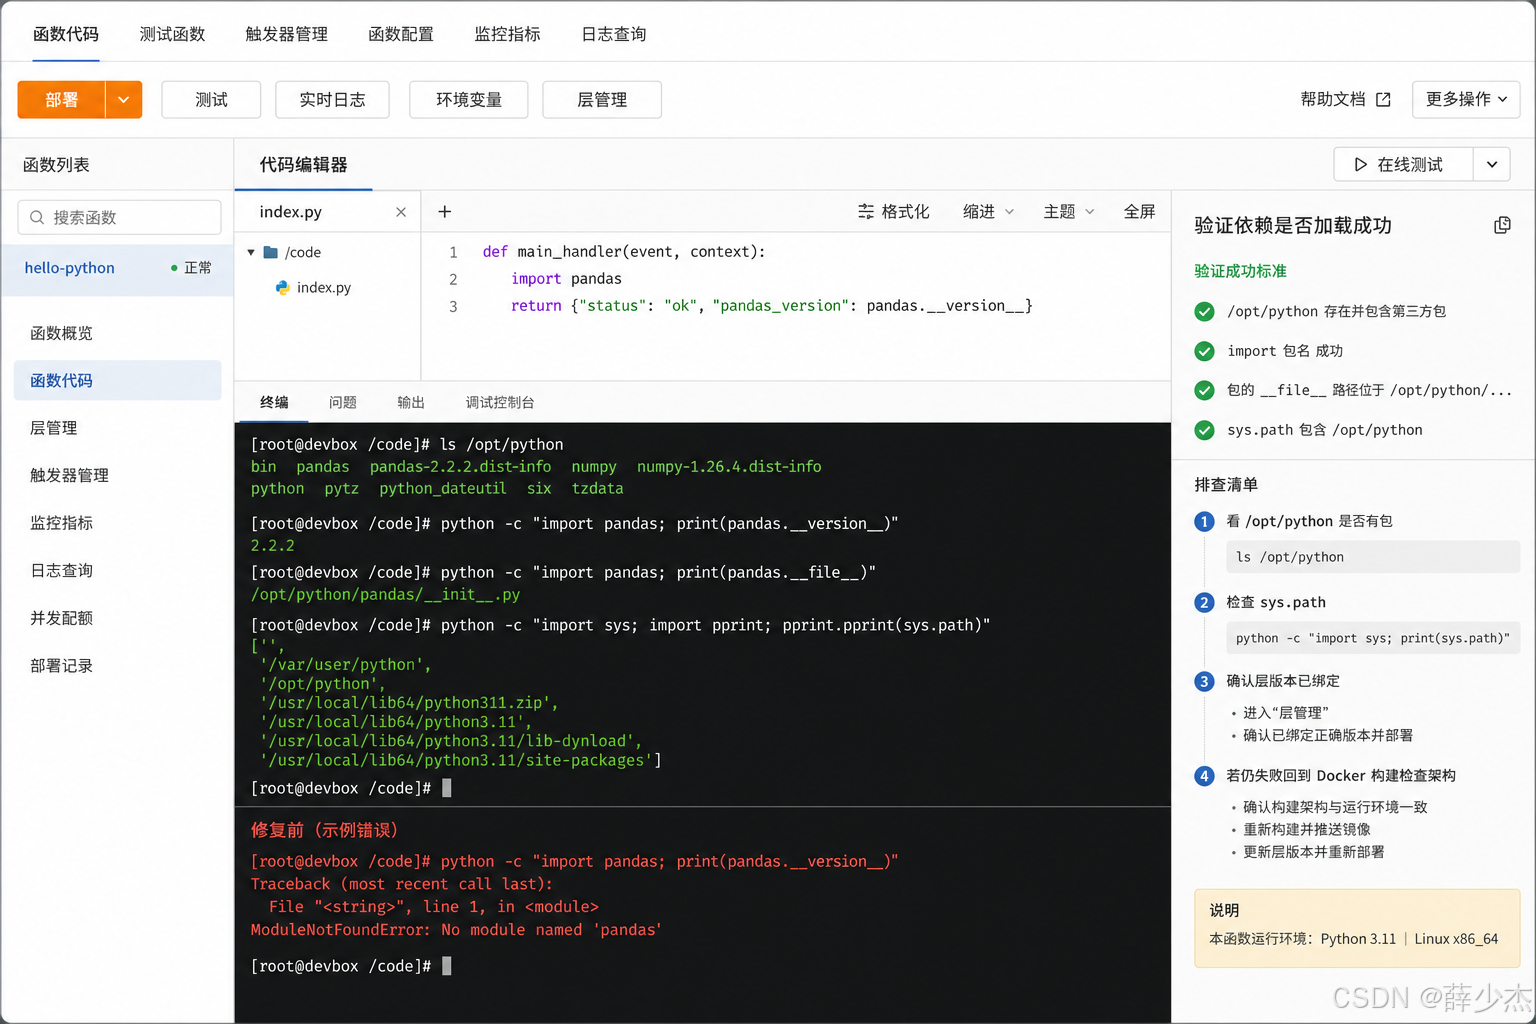Click code line 2 import pandas
The image size is (1536, 1024).
[566, 279]
